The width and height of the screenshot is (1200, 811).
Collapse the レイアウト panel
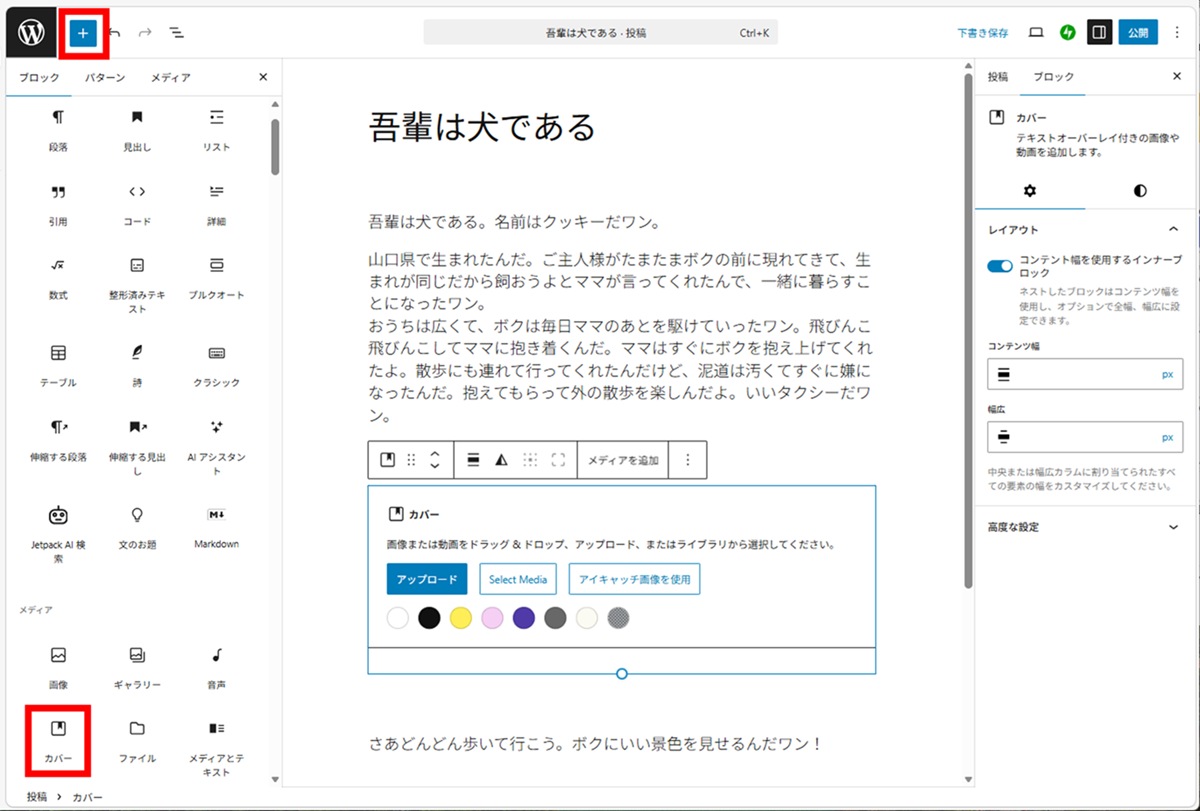[1173, 229]
